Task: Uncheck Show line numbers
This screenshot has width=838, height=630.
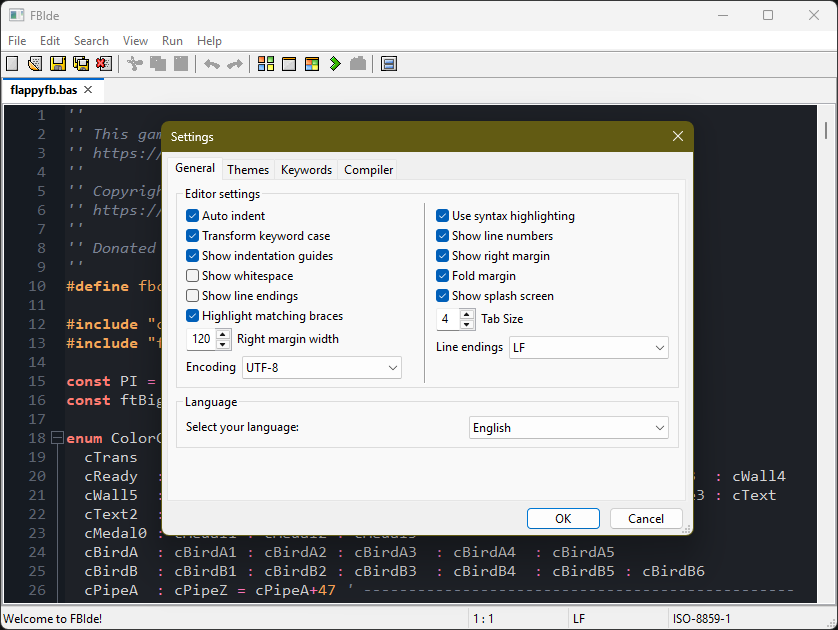Action: pyautogui.click(x=443, y=236)
